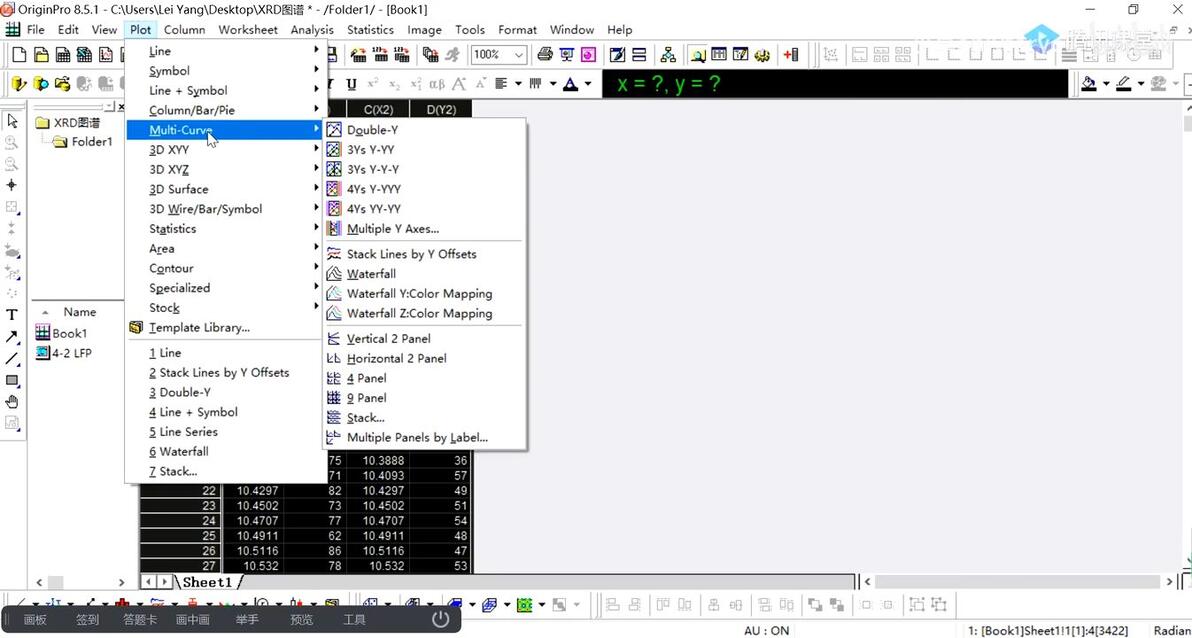The width and height of the screenshot is (1192, 638).
Task: Click the Font Color A icon
Action: pyautogui.click(x=570, y=84)
